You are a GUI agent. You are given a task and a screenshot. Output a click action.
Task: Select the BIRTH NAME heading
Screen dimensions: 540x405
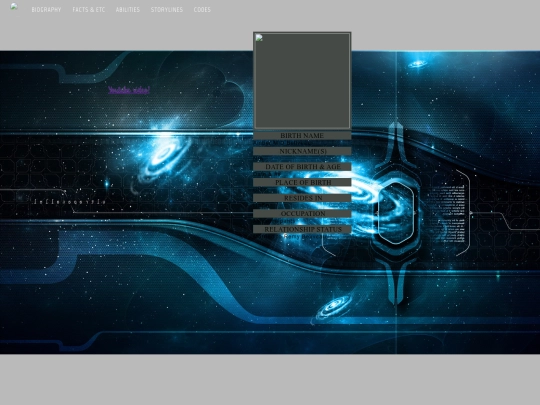[302, 135]
